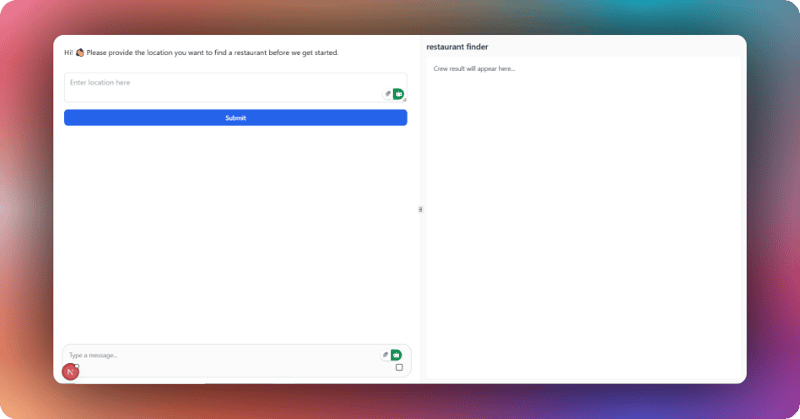Screen dimensions: 800x419
Task: Click "Crew result will appear here..." text
Action: (474, 68)
